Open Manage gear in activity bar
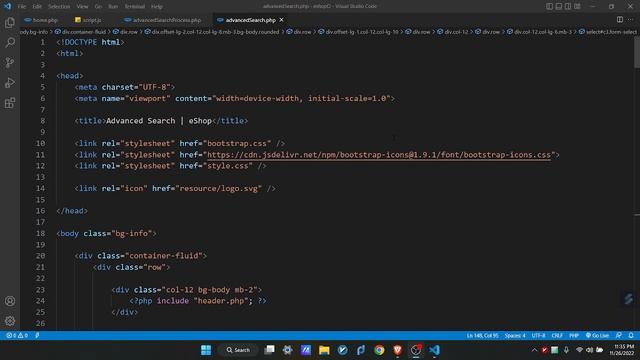The height and width of the screenshot is (360, 640). (x=10, y=321)
